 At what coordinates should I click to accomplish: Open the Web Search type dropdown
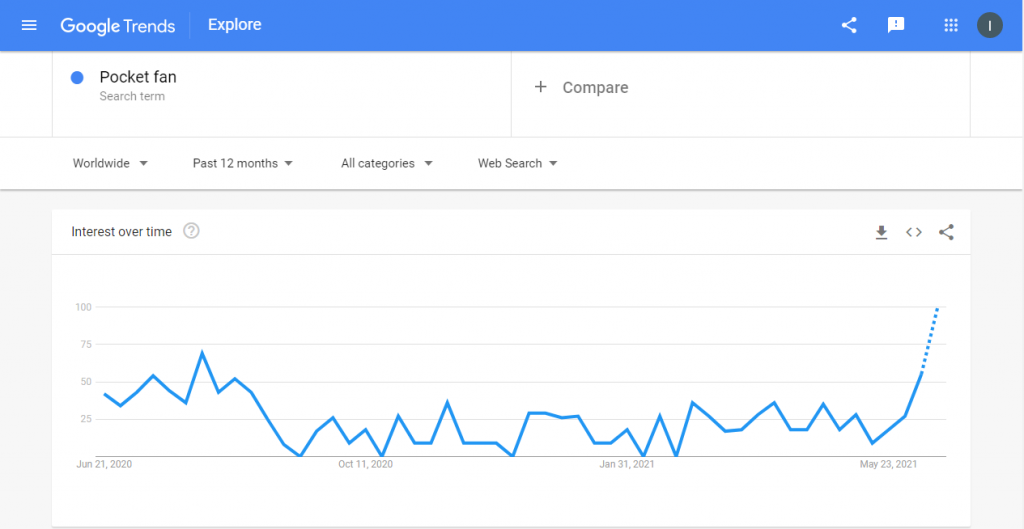pos(517,163)
